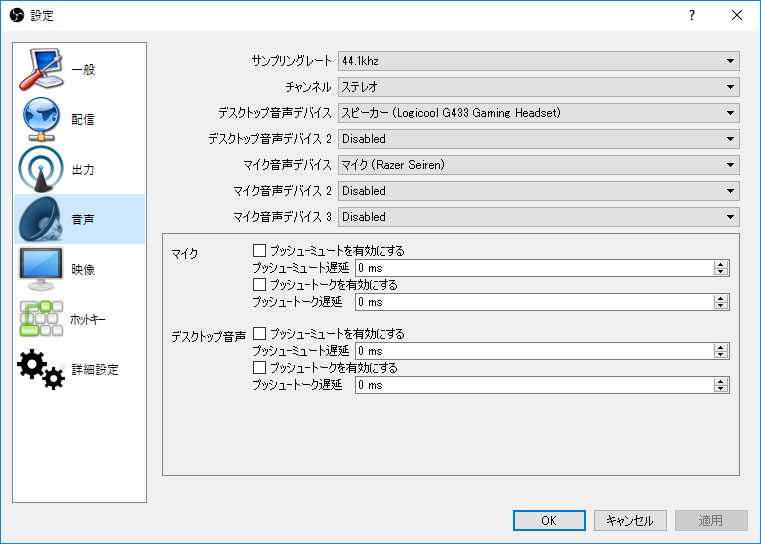Increase the マイク プッシュミュート遅延 stepper value

click(x=720, y=264)
